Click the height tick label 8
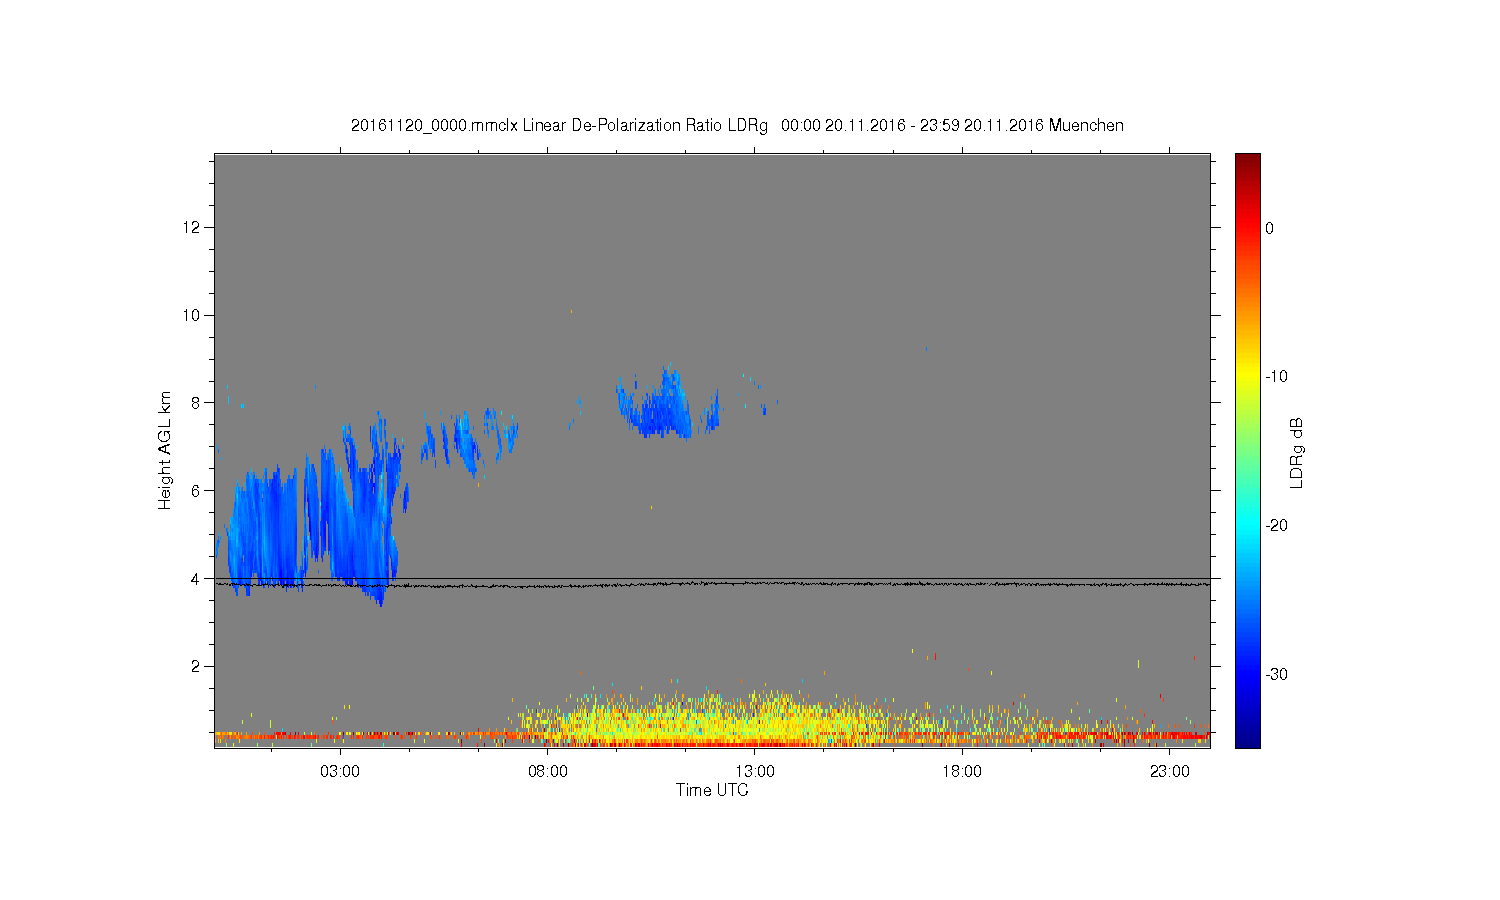1500x900 pixels. tap(197, 403)
